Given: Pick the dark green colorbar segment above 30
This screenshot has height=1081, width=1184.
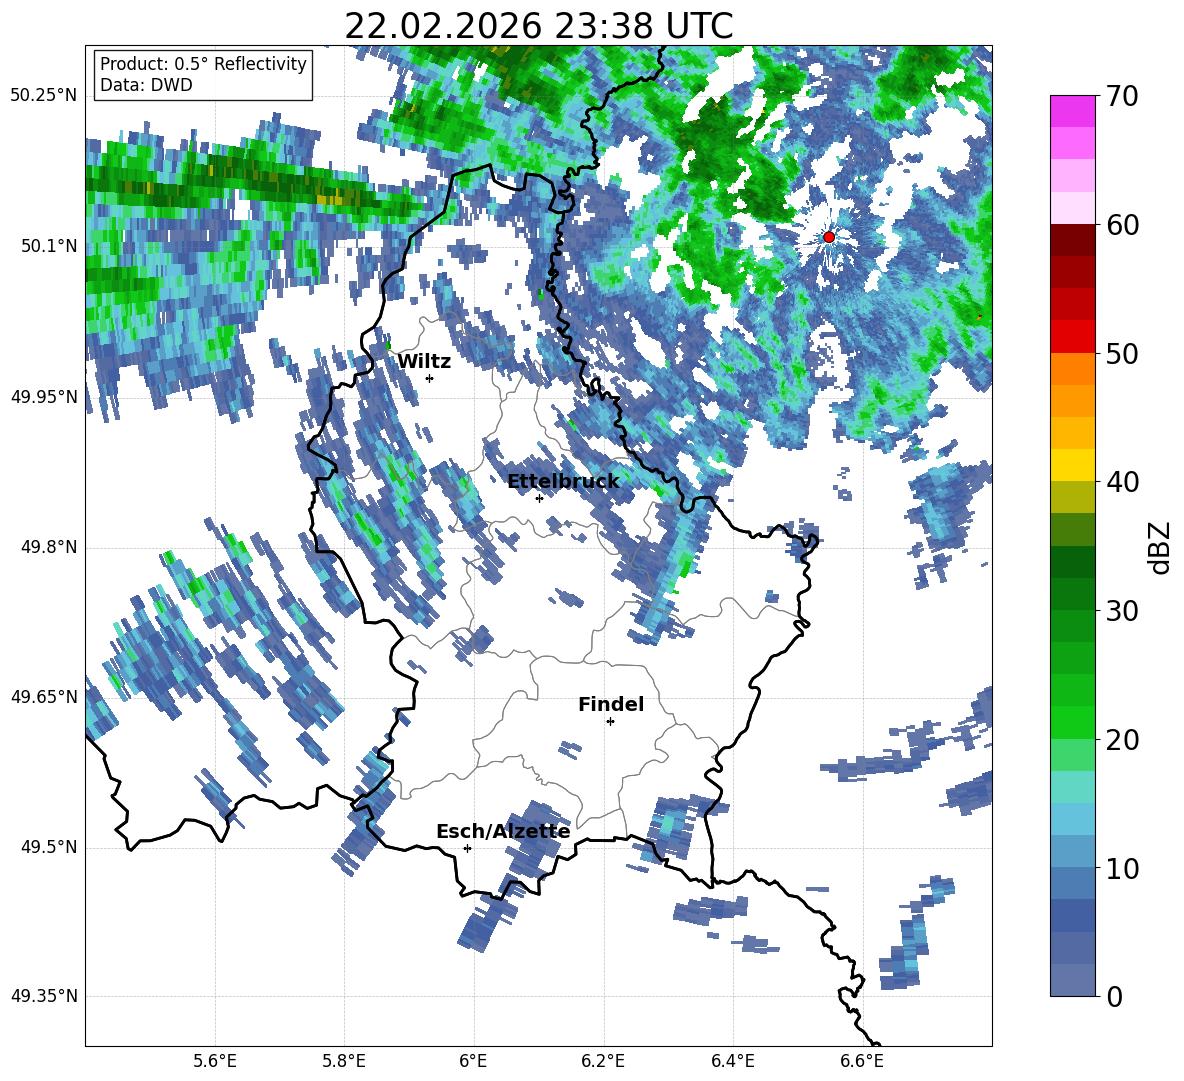Looking at the screenshot, I should (1072, 594).
